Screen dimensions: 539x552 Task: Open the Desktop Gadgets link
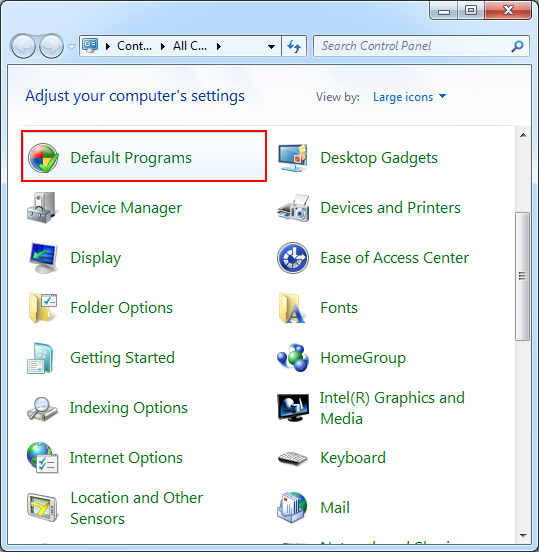click(379, 158)
